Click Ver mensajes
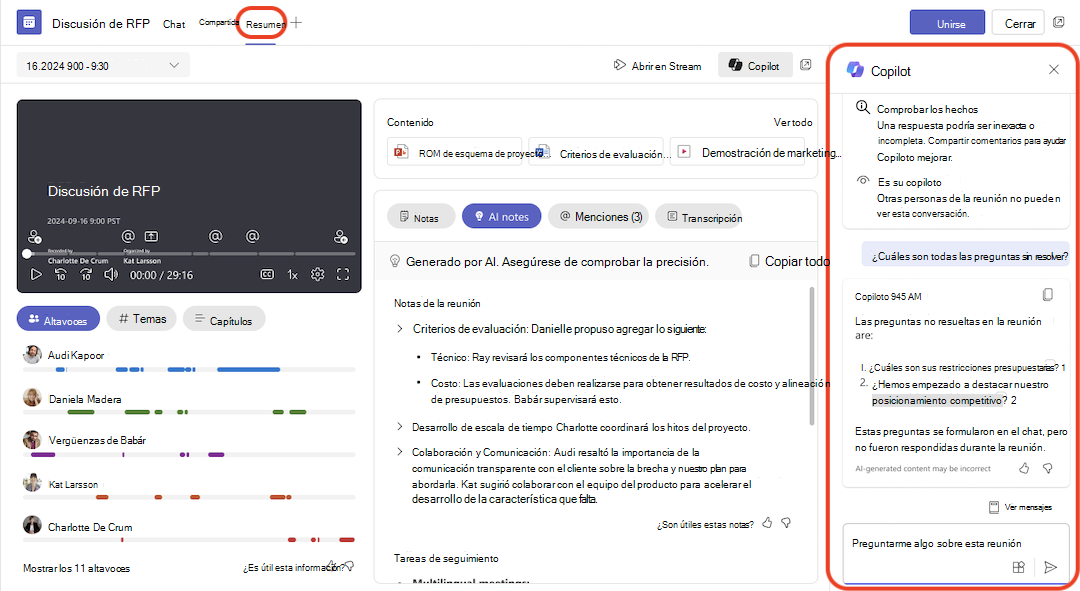The image size is (1080, 591). tap(1020, 507)
